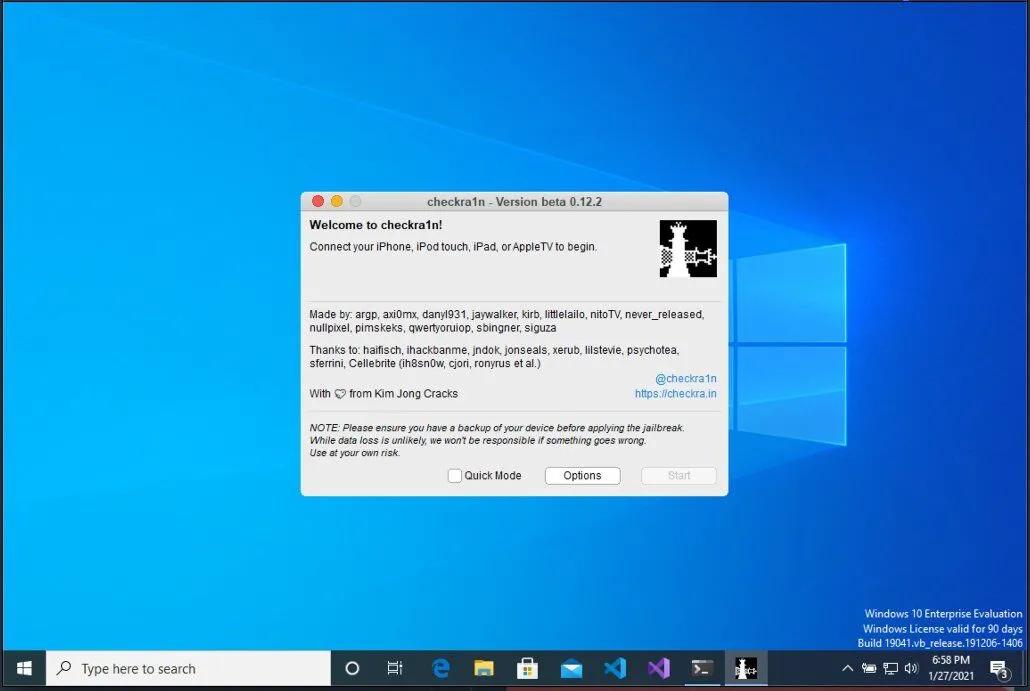Open Visual Studio Code from the taskbar
1030x691 pixels.
614,668
